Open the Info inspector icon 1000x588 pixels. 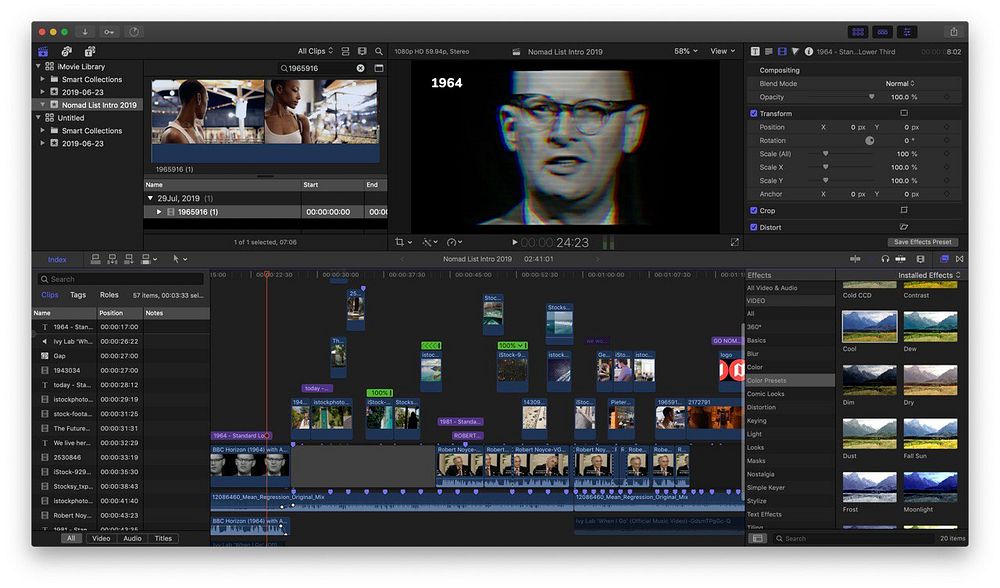808,51
